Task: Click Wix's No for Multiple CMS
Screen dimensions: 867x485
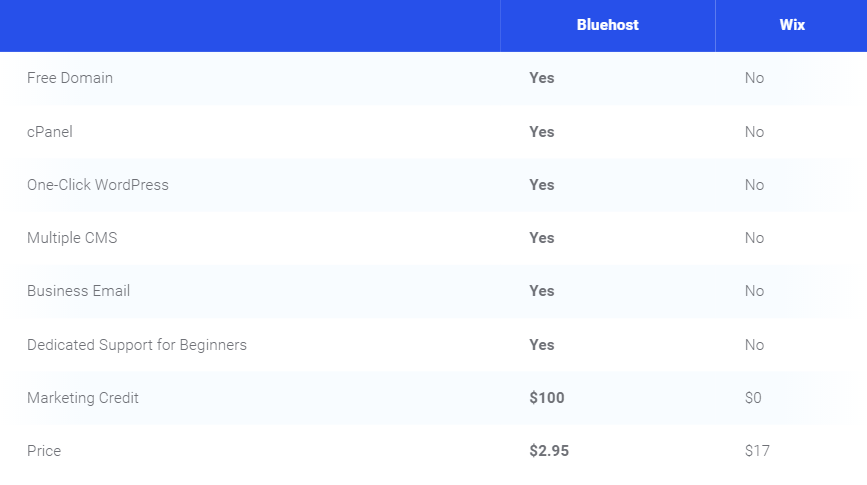Action: 754,238
